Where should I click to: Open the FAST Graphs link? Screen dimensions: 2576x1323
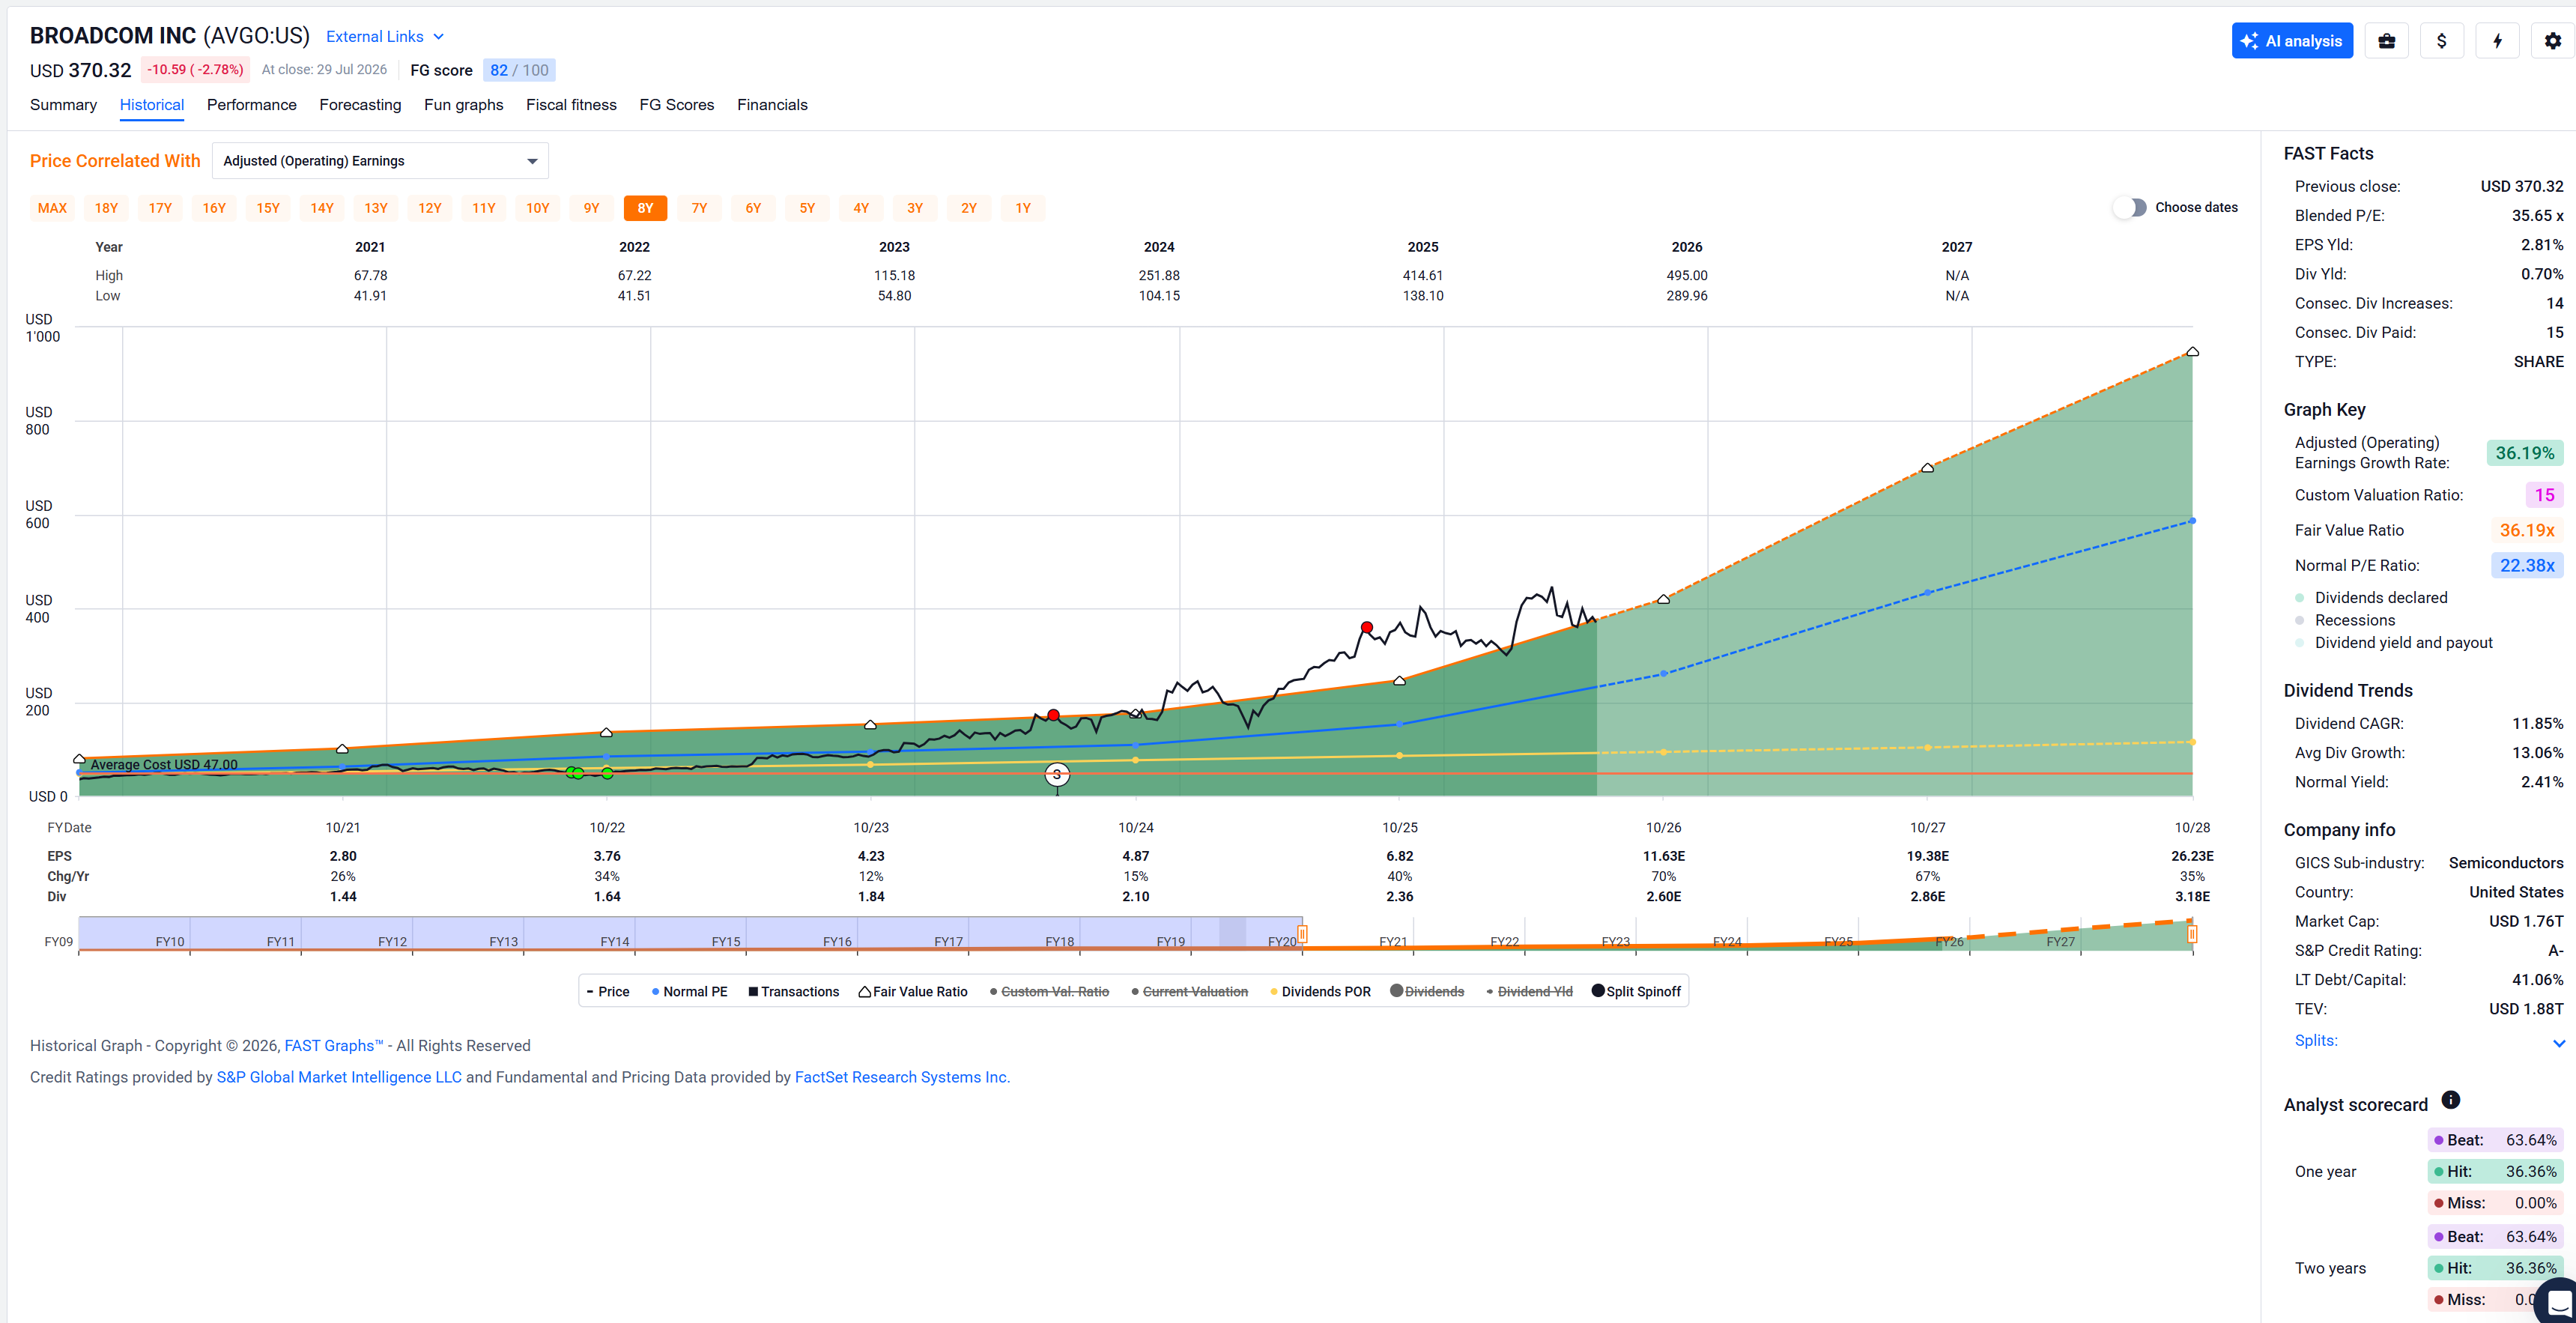click(x=334, y=1046)
